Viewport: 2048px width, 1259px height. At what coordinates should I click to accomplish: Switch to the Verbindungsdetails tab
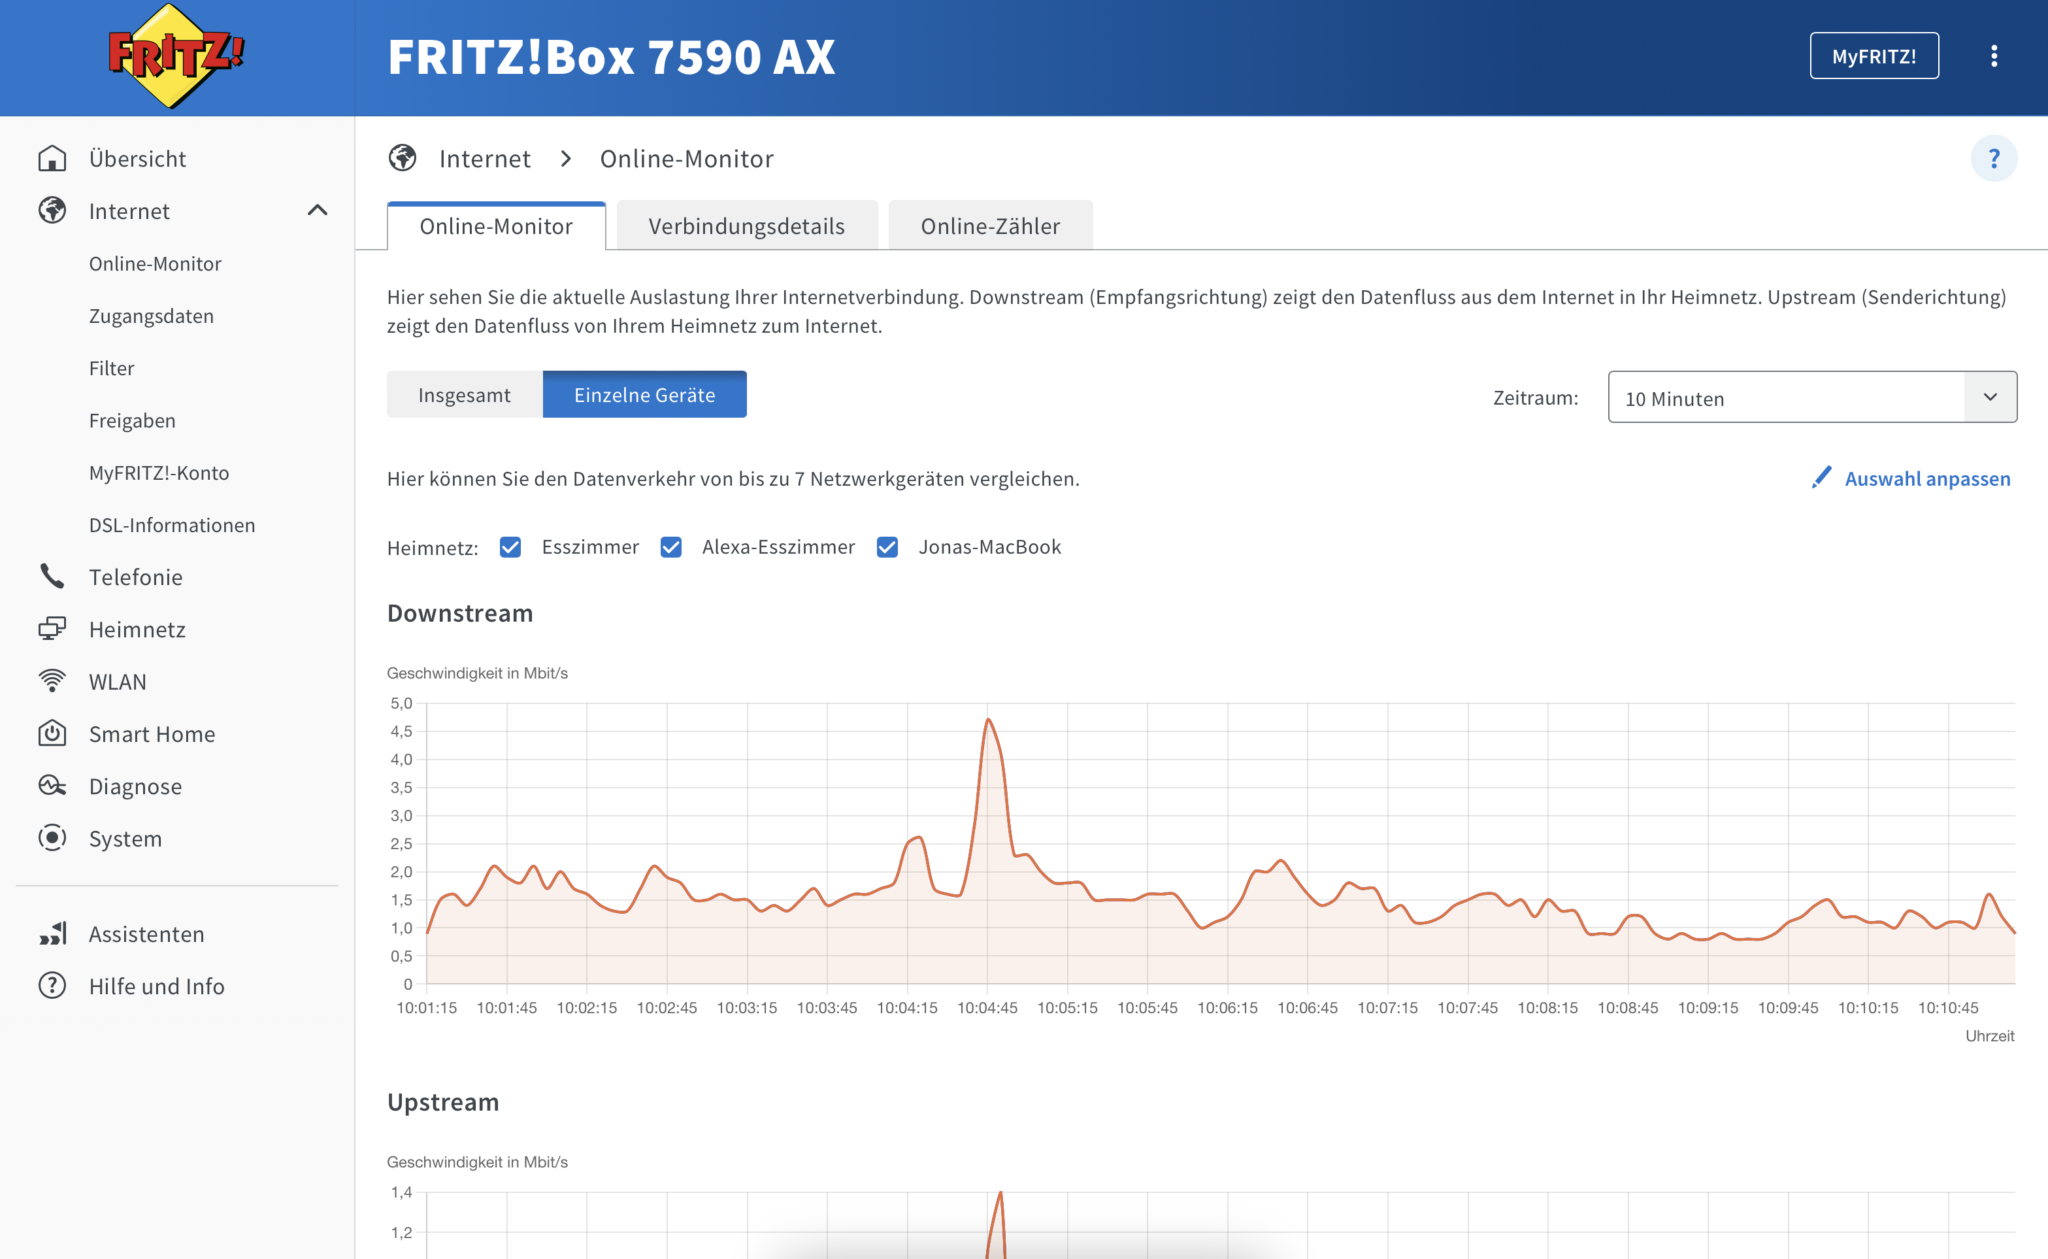746,225
